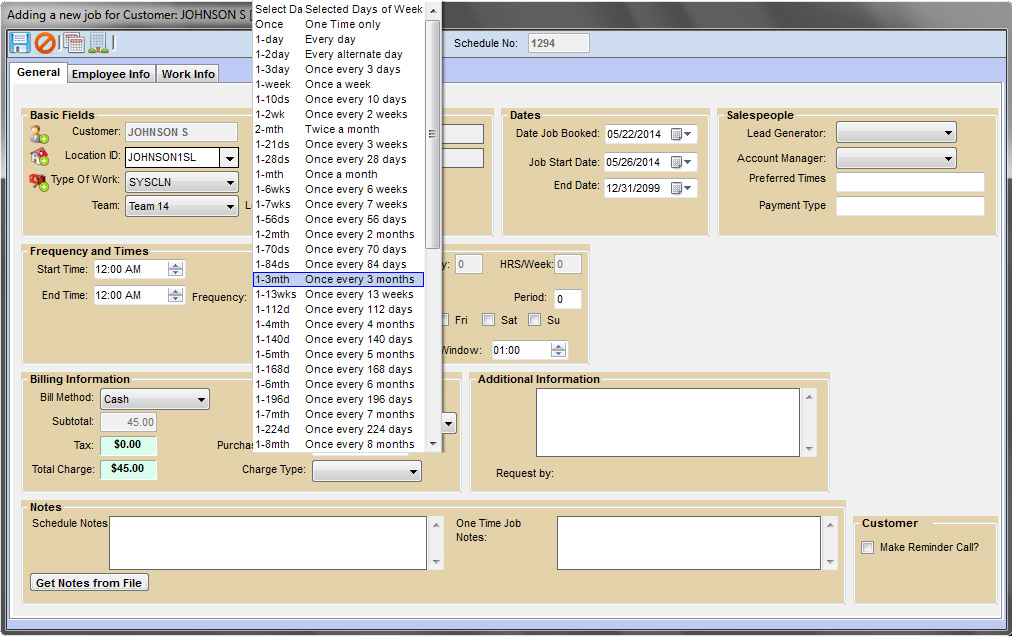Screen dimensions: 1012x636
Task: Open the Lead Generator dropdown
Action: tap(948, 133)
